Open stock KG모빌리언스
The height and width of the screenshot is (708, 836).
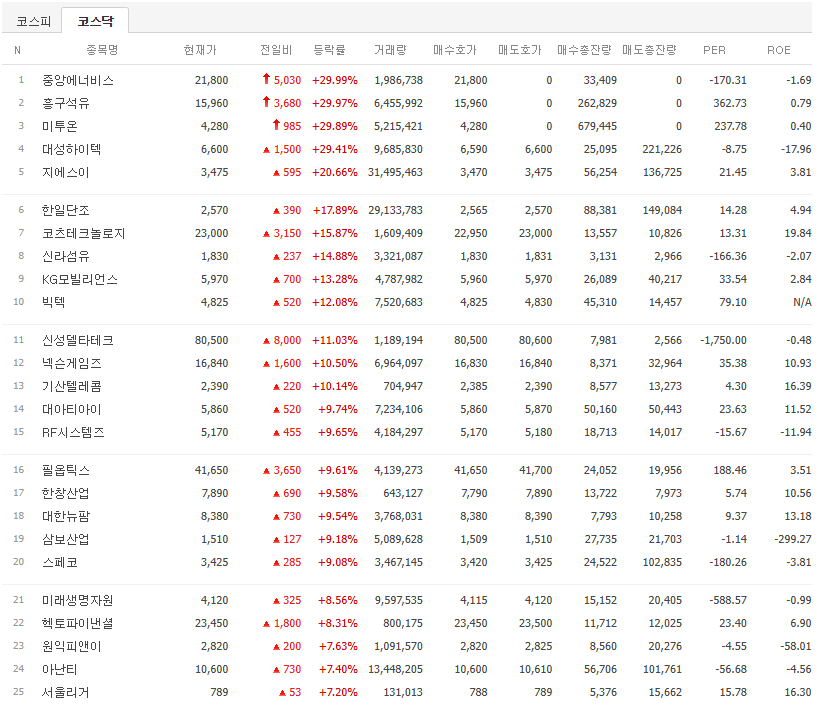pos(80,279)
